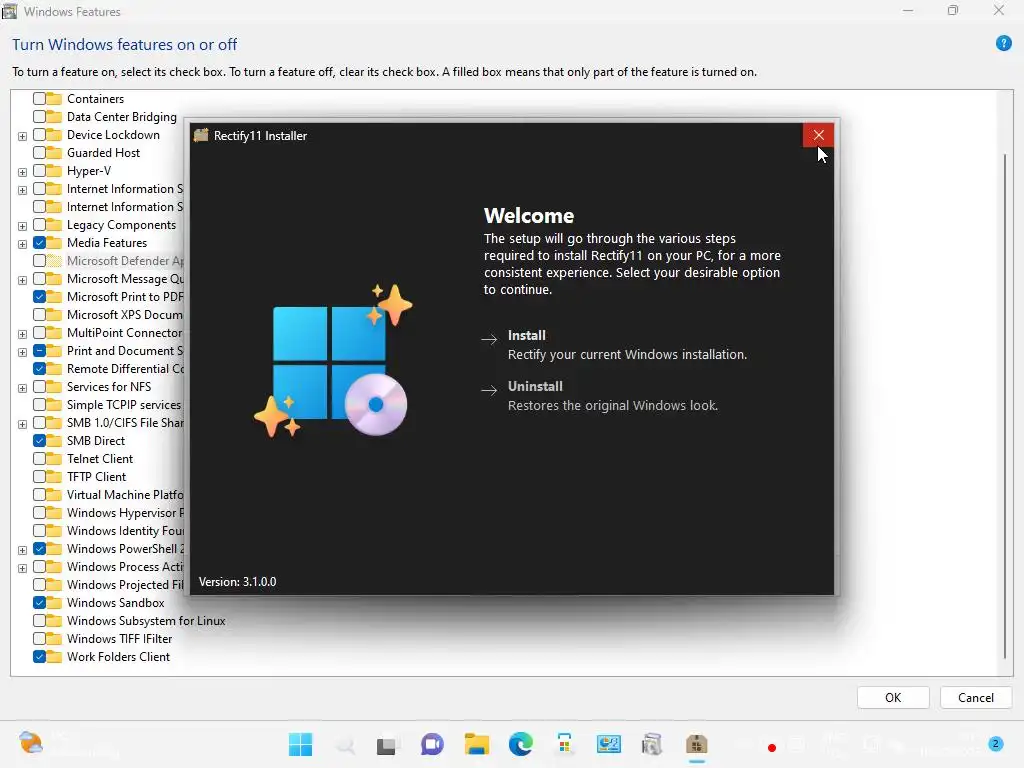Open Task View on the taskbar
Screen dimensions: 1024x768
point(387,745)
